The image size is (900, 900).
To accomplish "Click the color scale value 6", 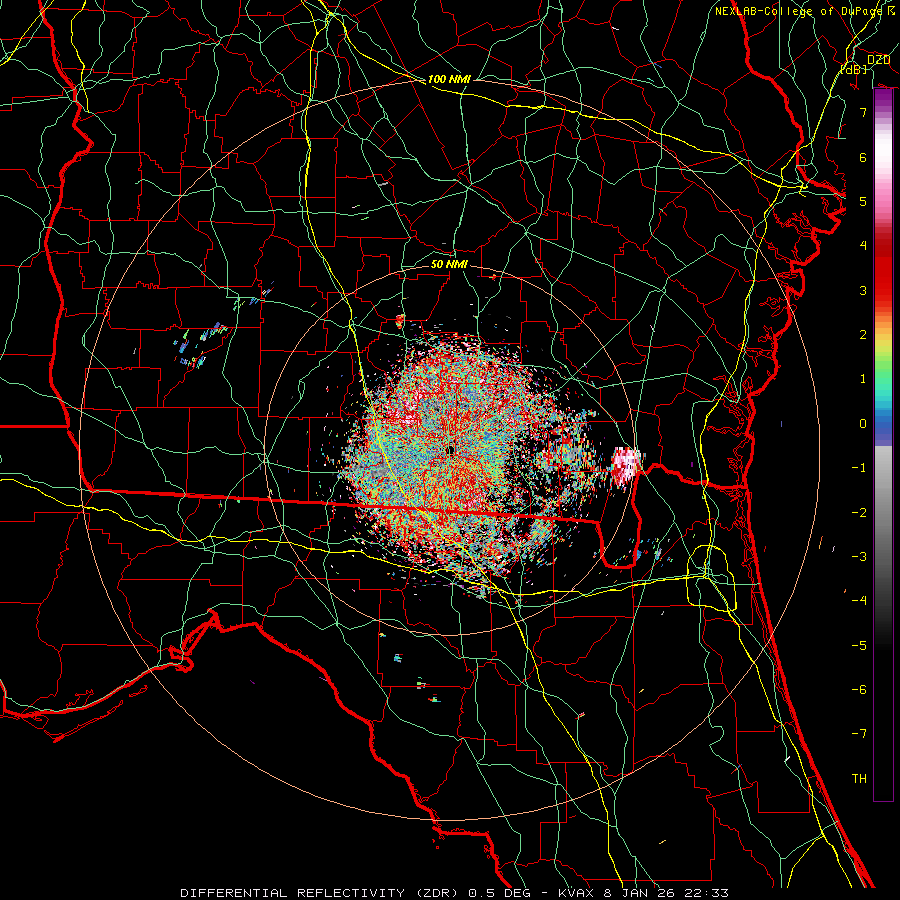I will point(863,157).
